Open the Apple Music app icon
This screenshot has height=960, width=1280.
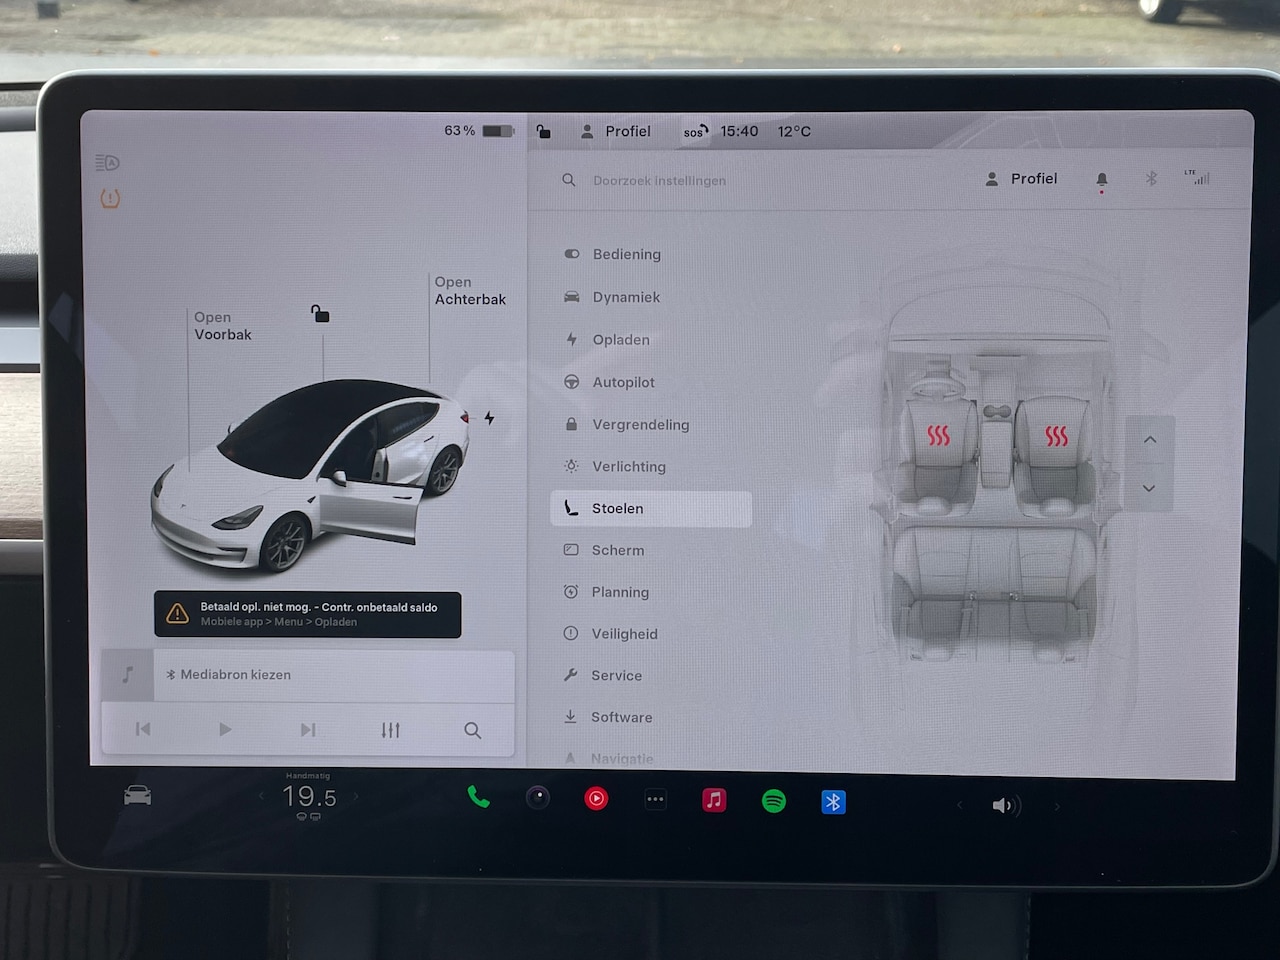click(714, 800)
